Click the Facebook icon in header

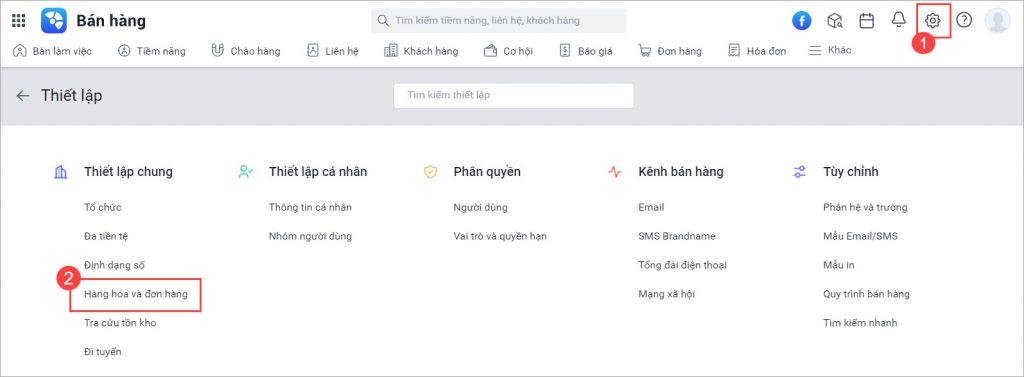tap(801, 21)
